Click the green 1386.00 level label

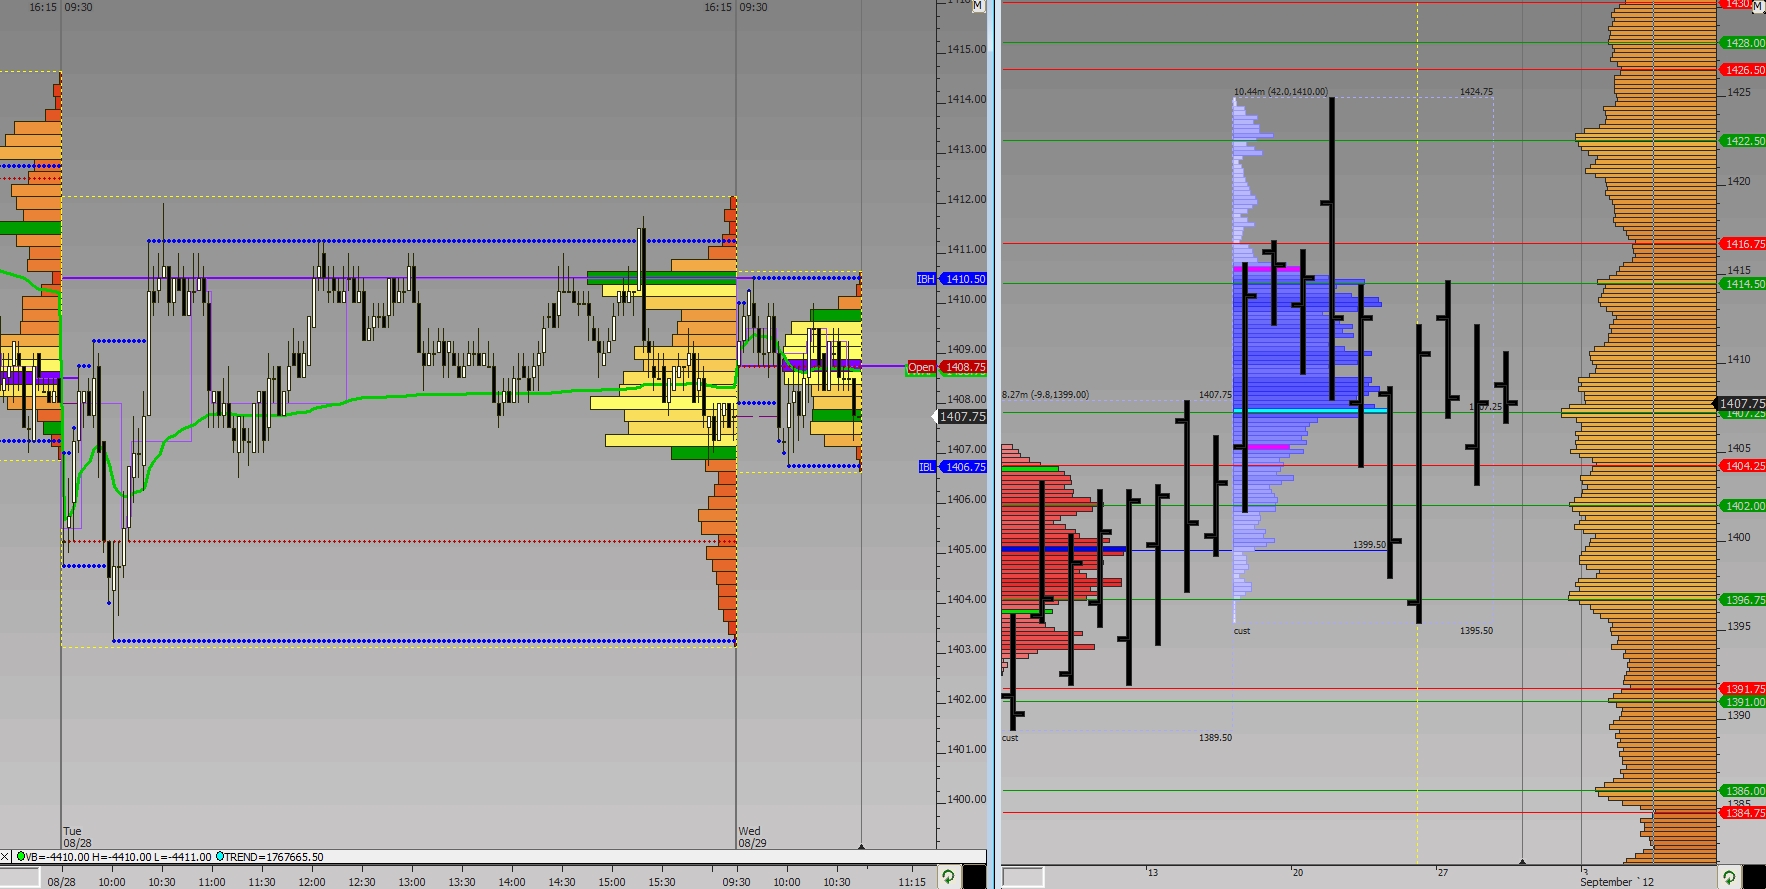(1743, 791)
